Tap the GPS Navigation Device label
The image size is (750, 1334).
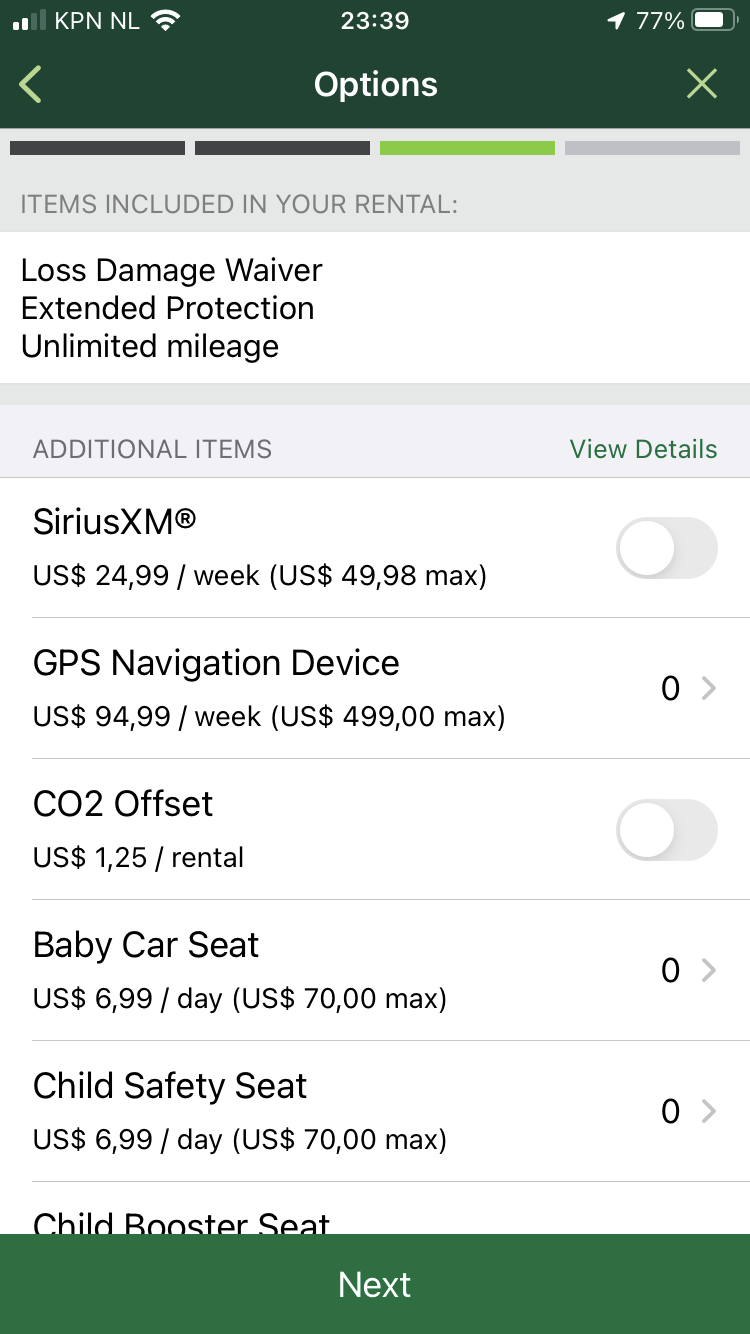pos(216,663)
